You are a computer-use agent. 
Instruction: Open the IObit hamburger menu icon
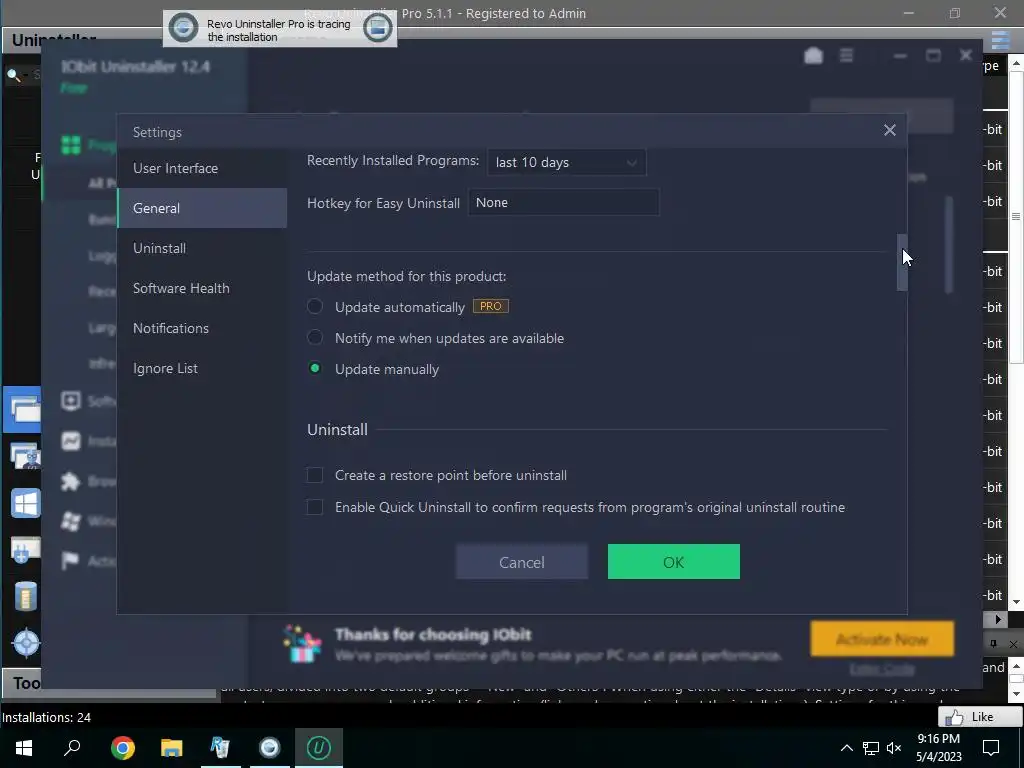[x=846, y=56]
